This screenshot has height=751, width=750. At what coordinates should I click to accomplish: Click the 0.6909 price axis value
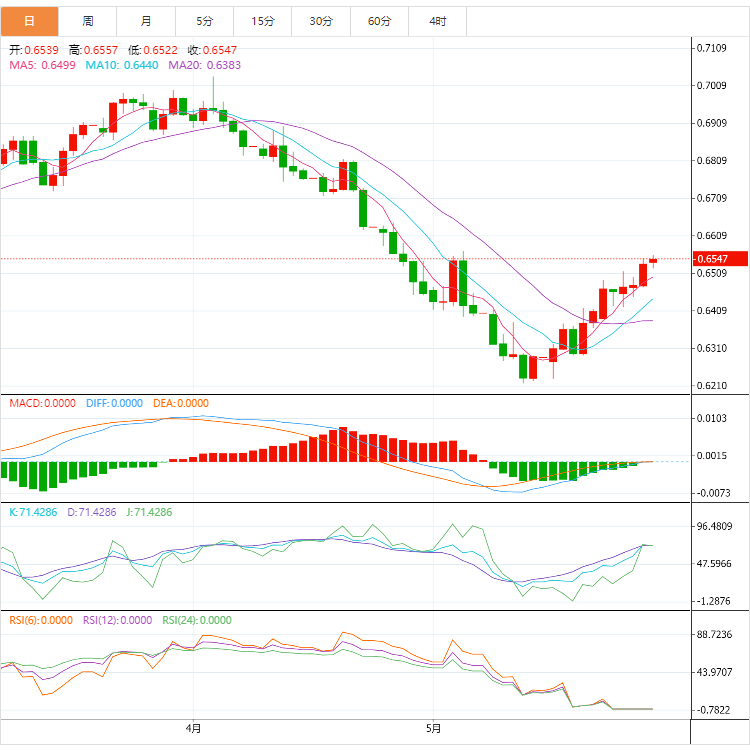tap(711, 123)
